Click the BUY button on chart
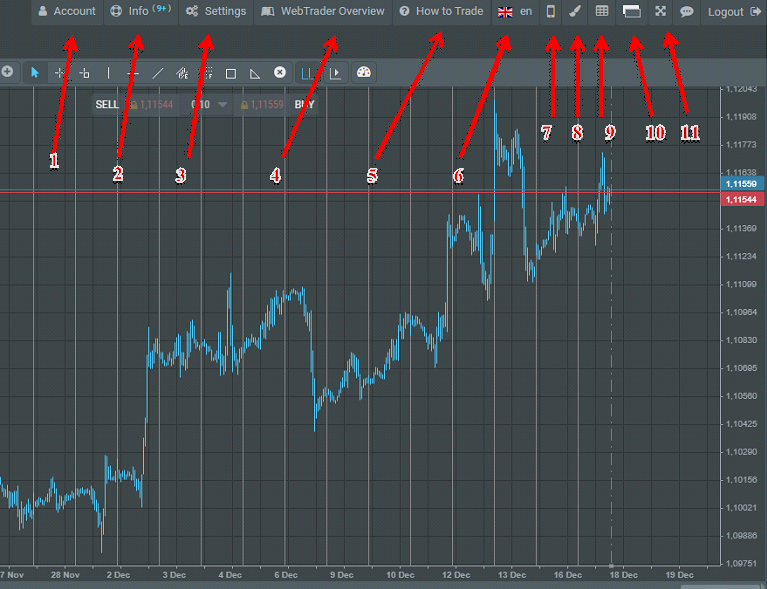 pos(304,104)
